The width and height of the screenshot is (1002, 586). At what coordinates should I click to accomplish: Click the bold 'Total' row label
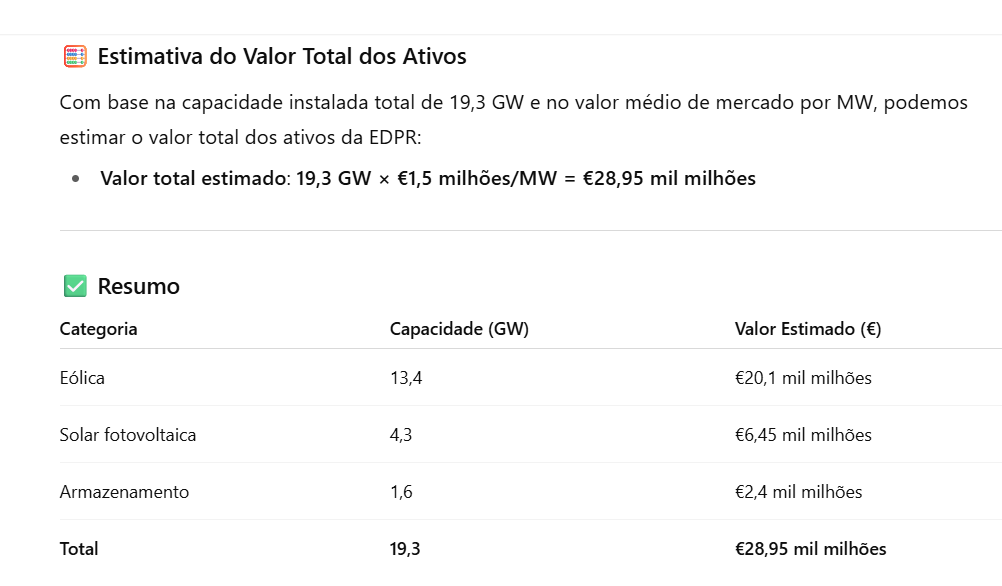(x=79, y=549)
